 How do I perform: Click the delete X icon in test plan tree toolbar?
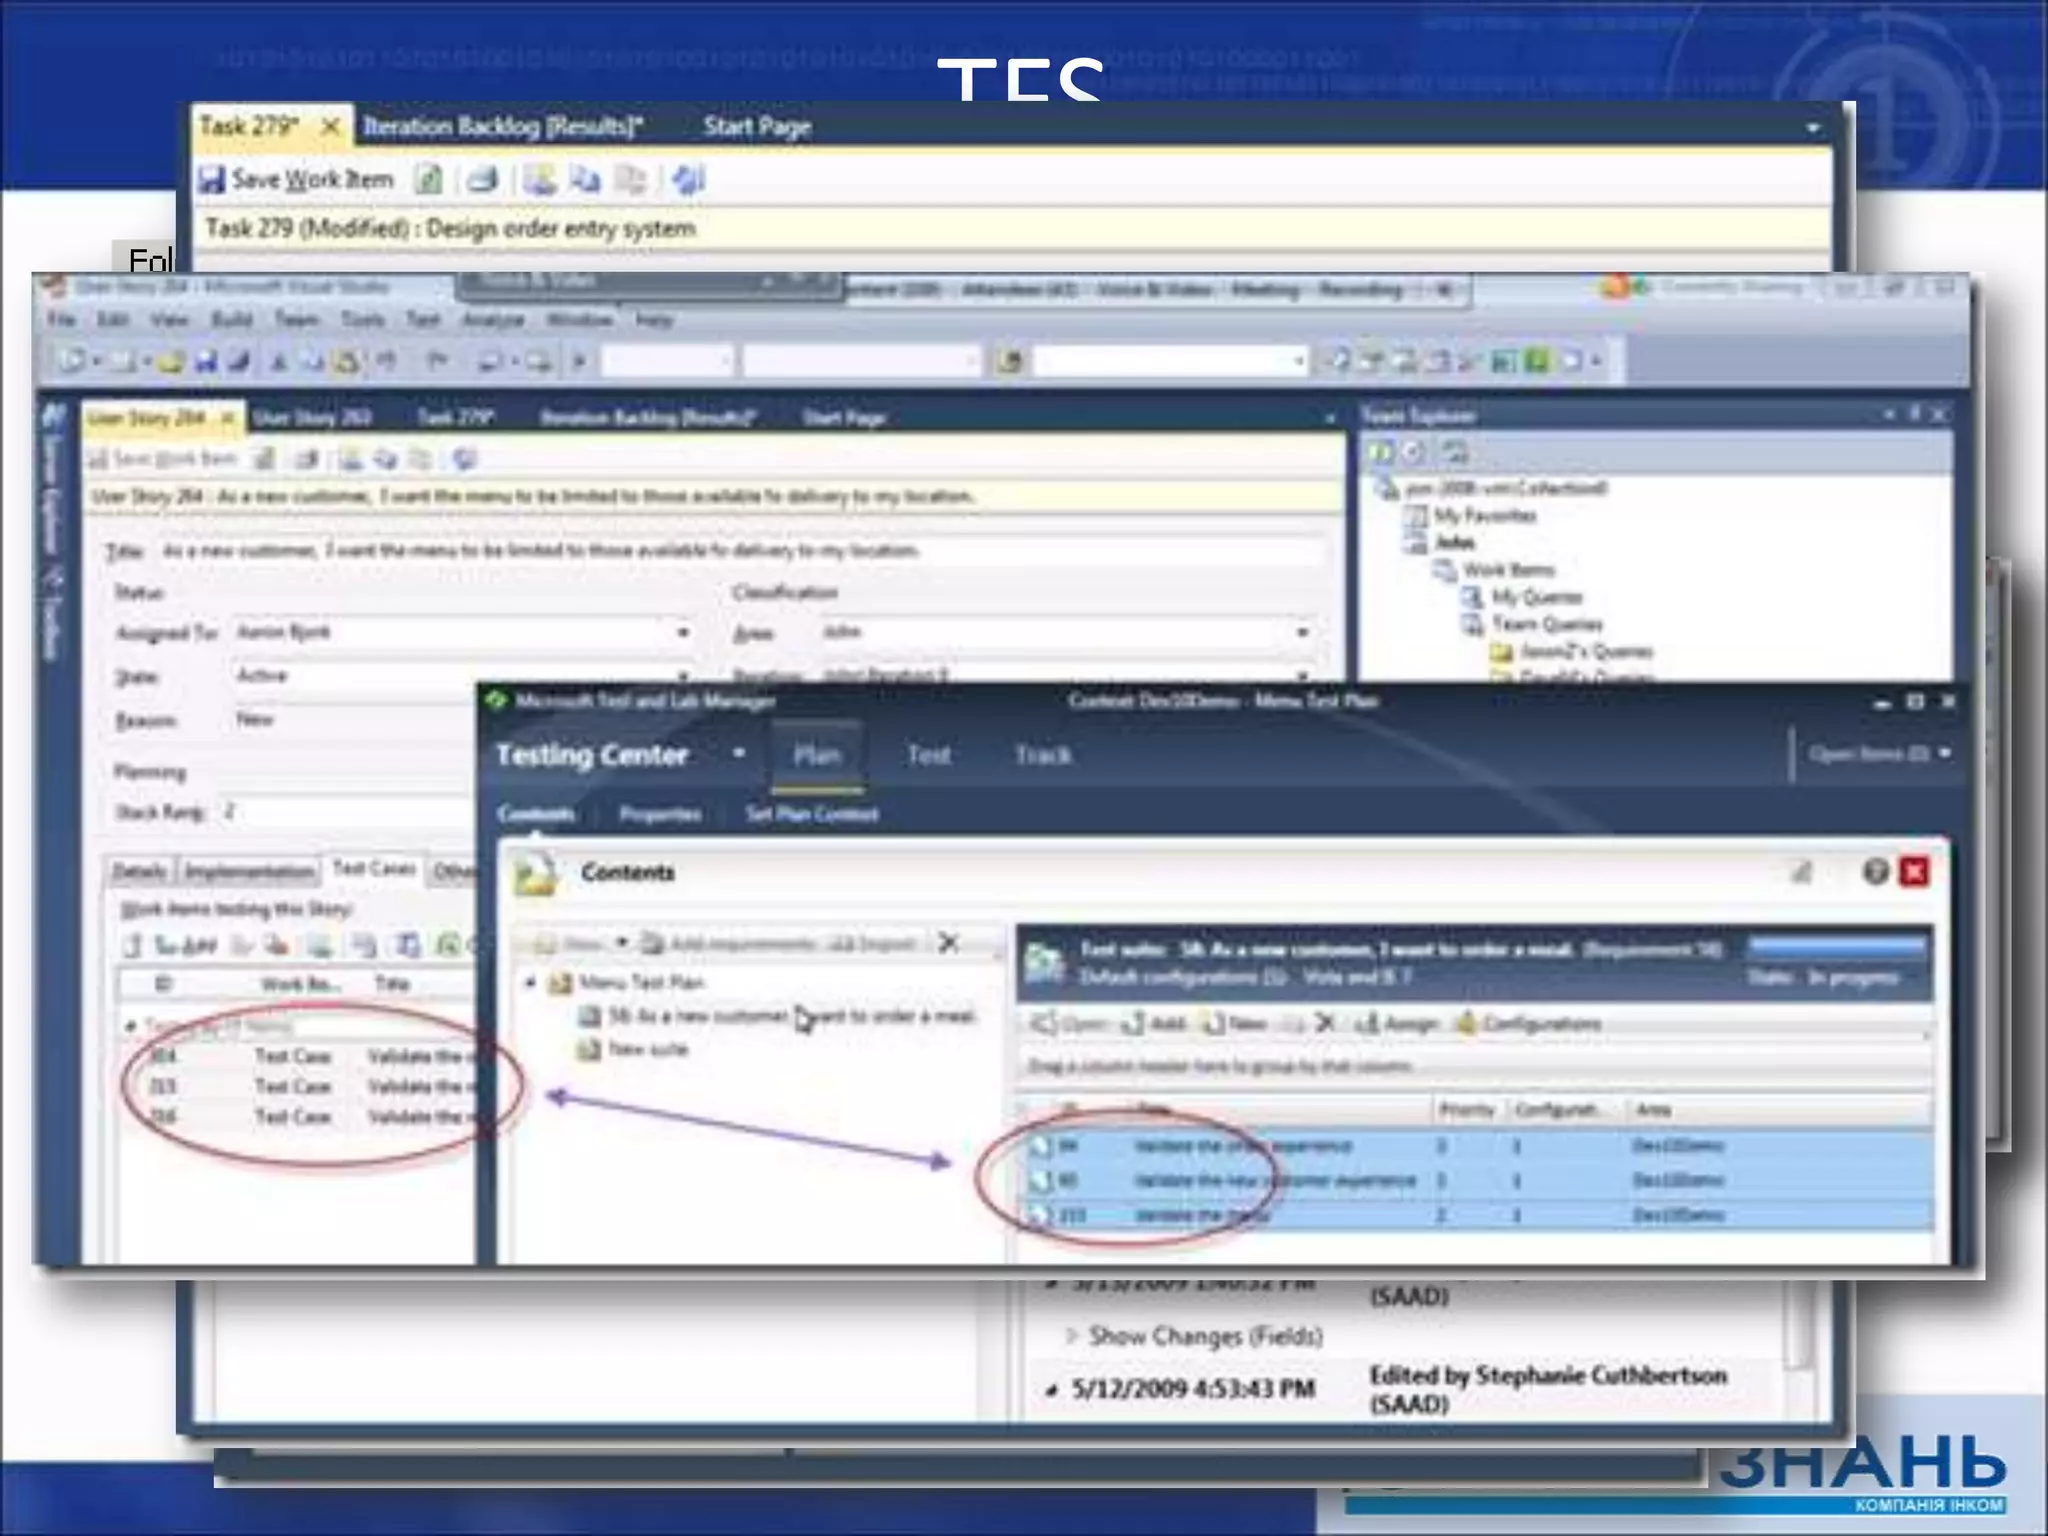point(949,943)
